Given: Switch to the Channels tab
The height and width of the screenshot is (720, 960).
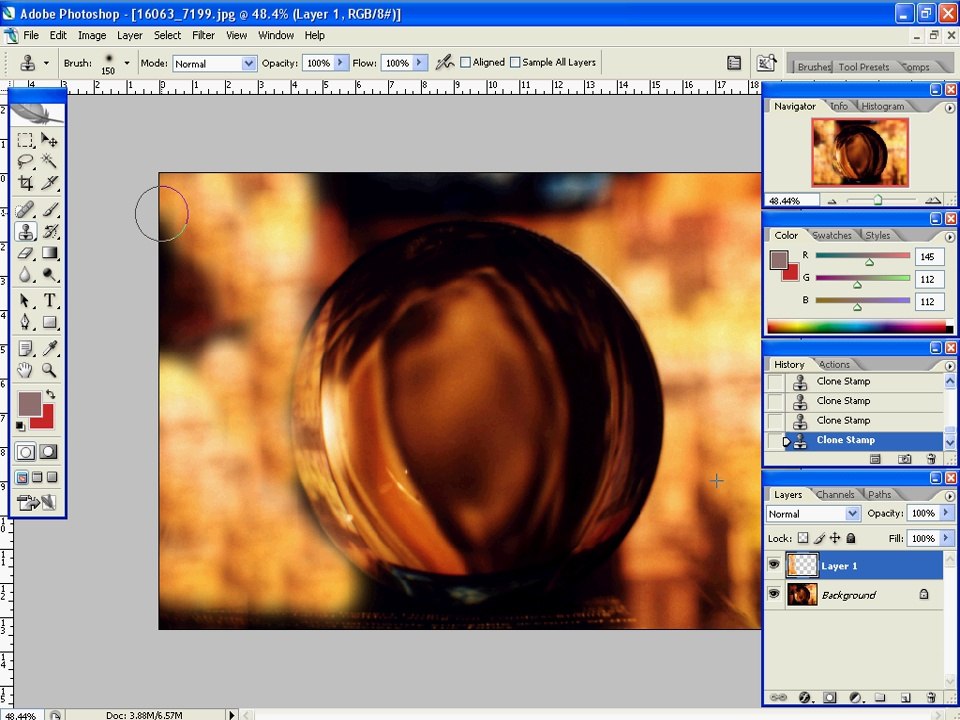Looking at the screenshot, I should pos(834,495).
